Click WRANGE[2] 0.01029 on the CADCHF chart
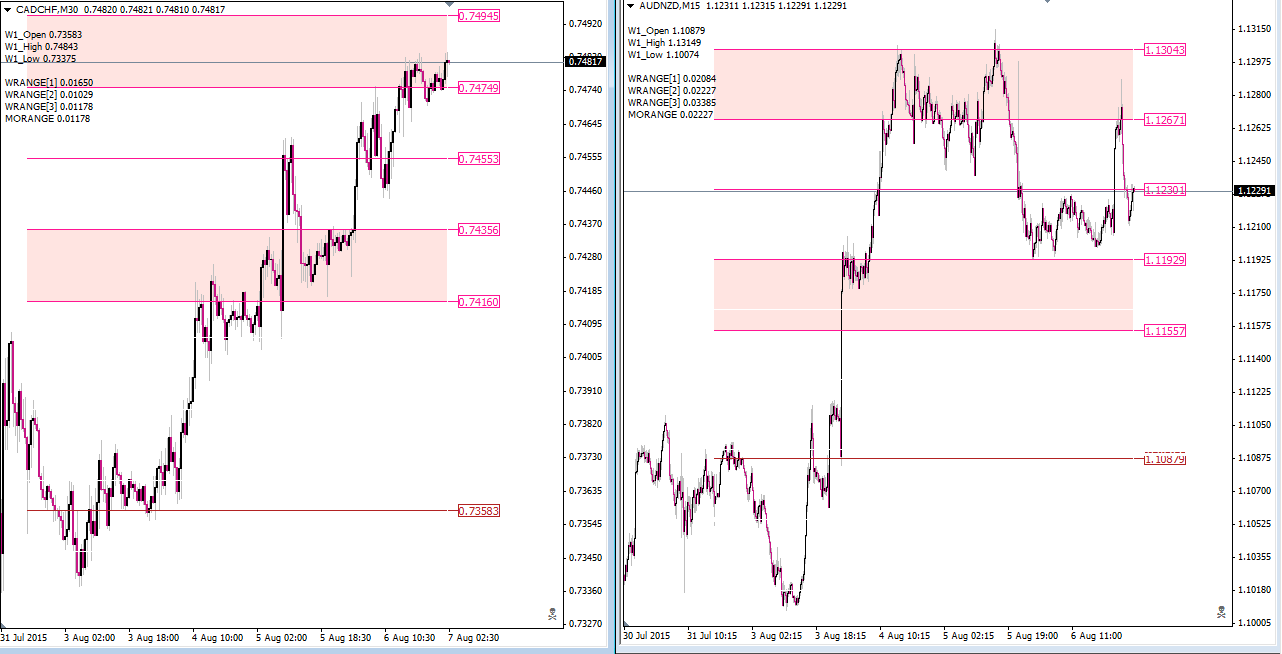The image size is (1282, 654). pyautogui.click(x=49, y=94)
